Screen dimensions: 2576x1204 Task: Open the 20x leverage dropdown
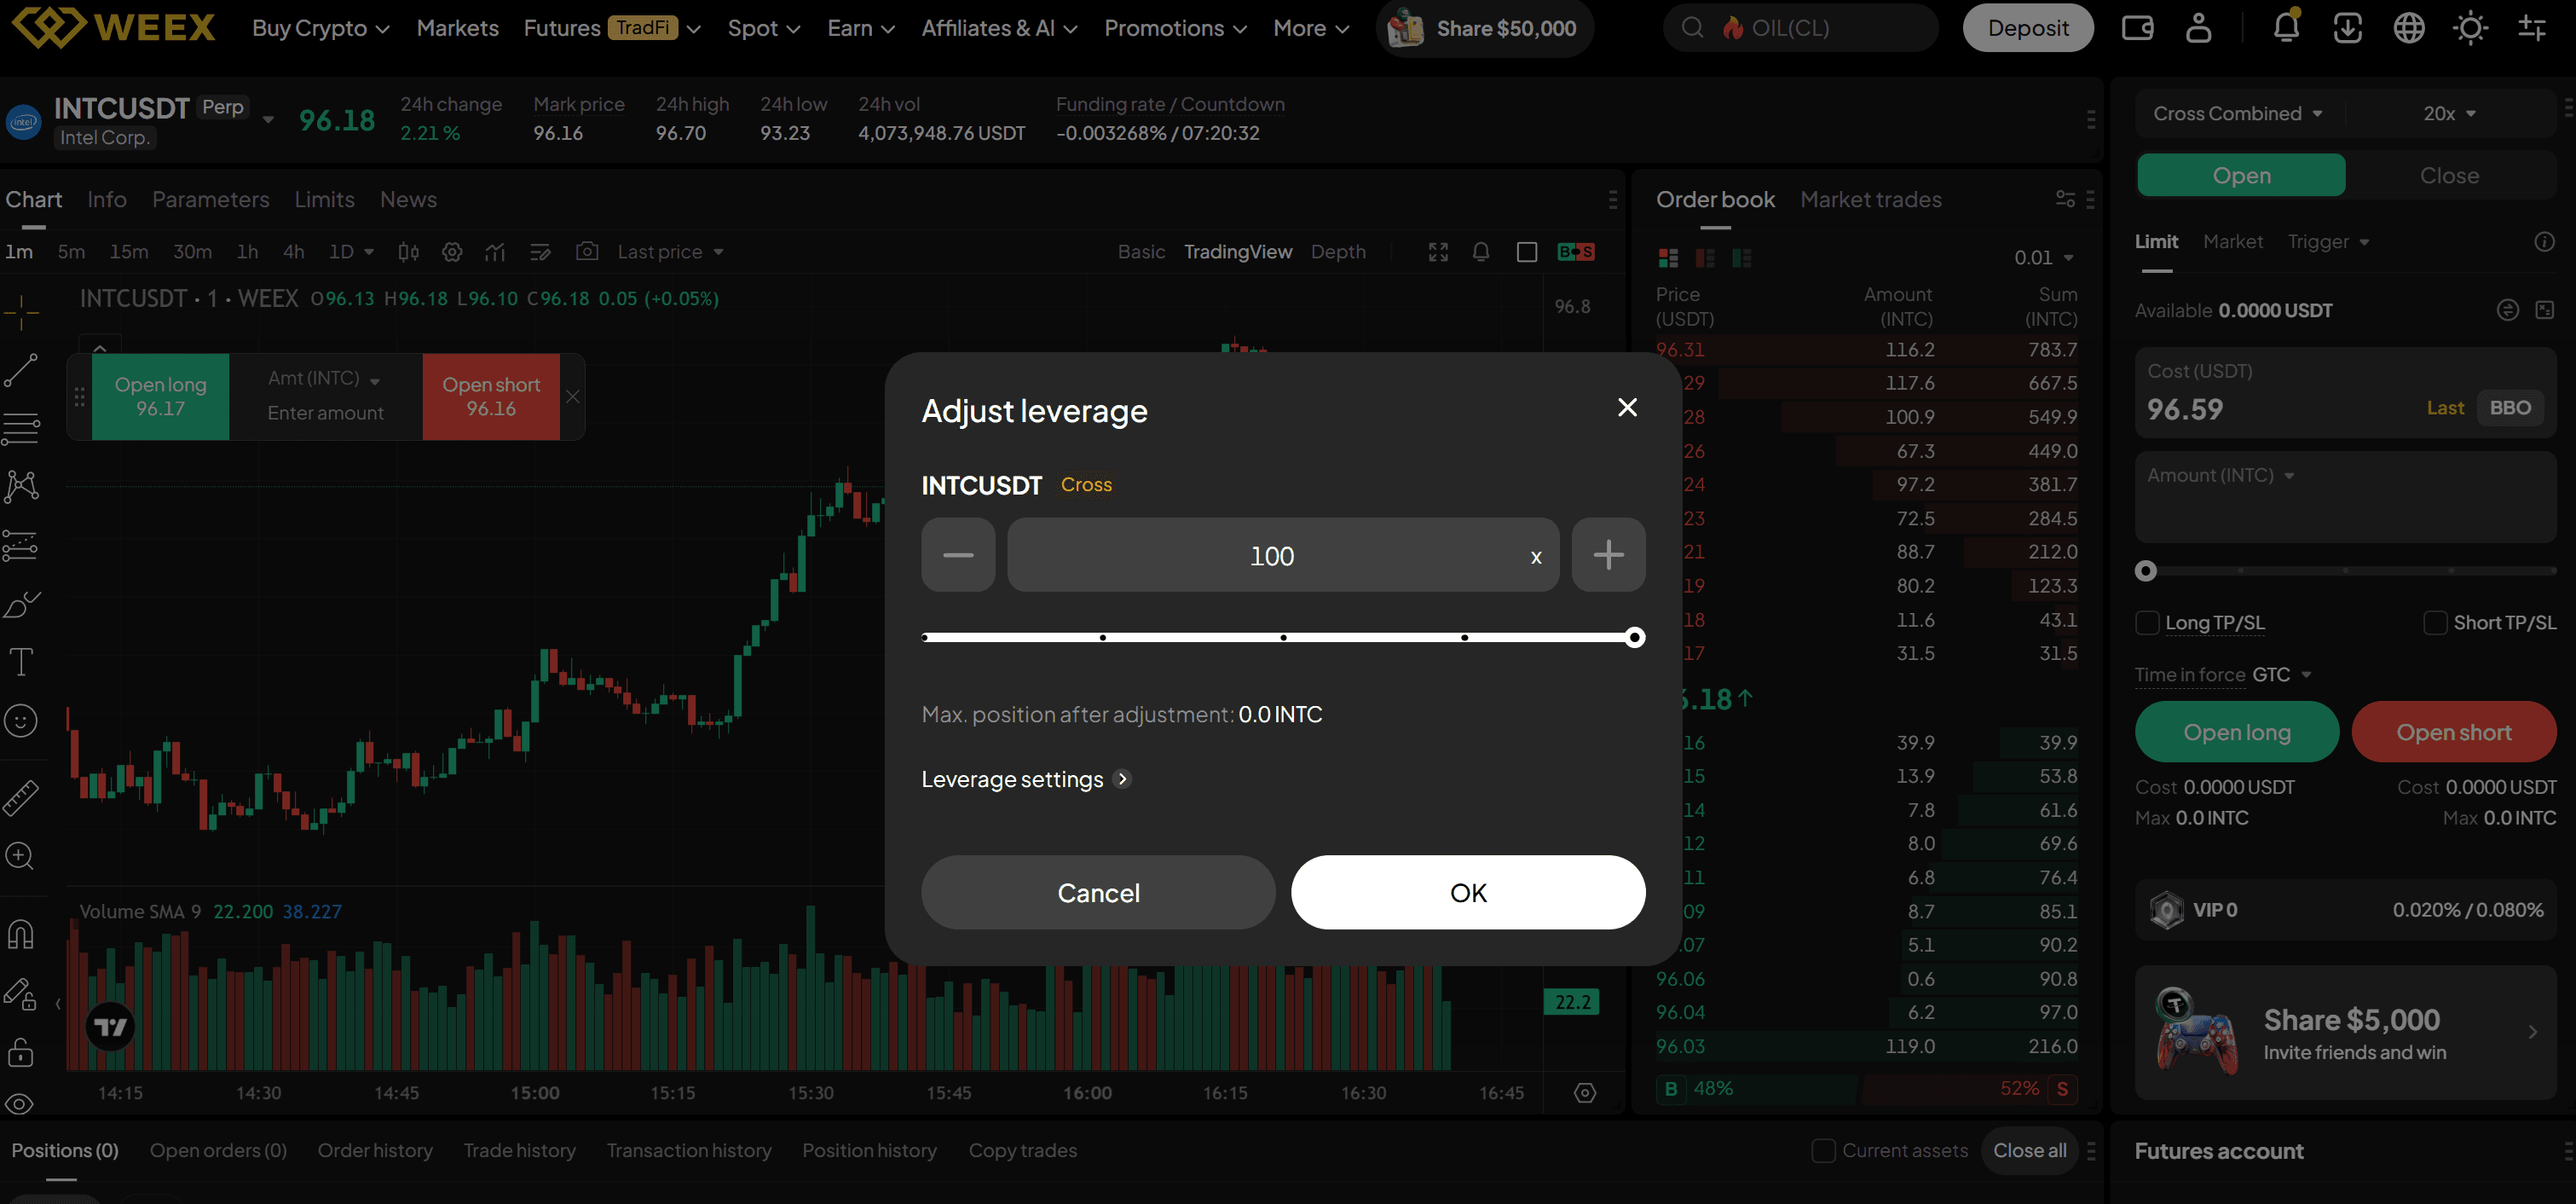[2449, 113]
